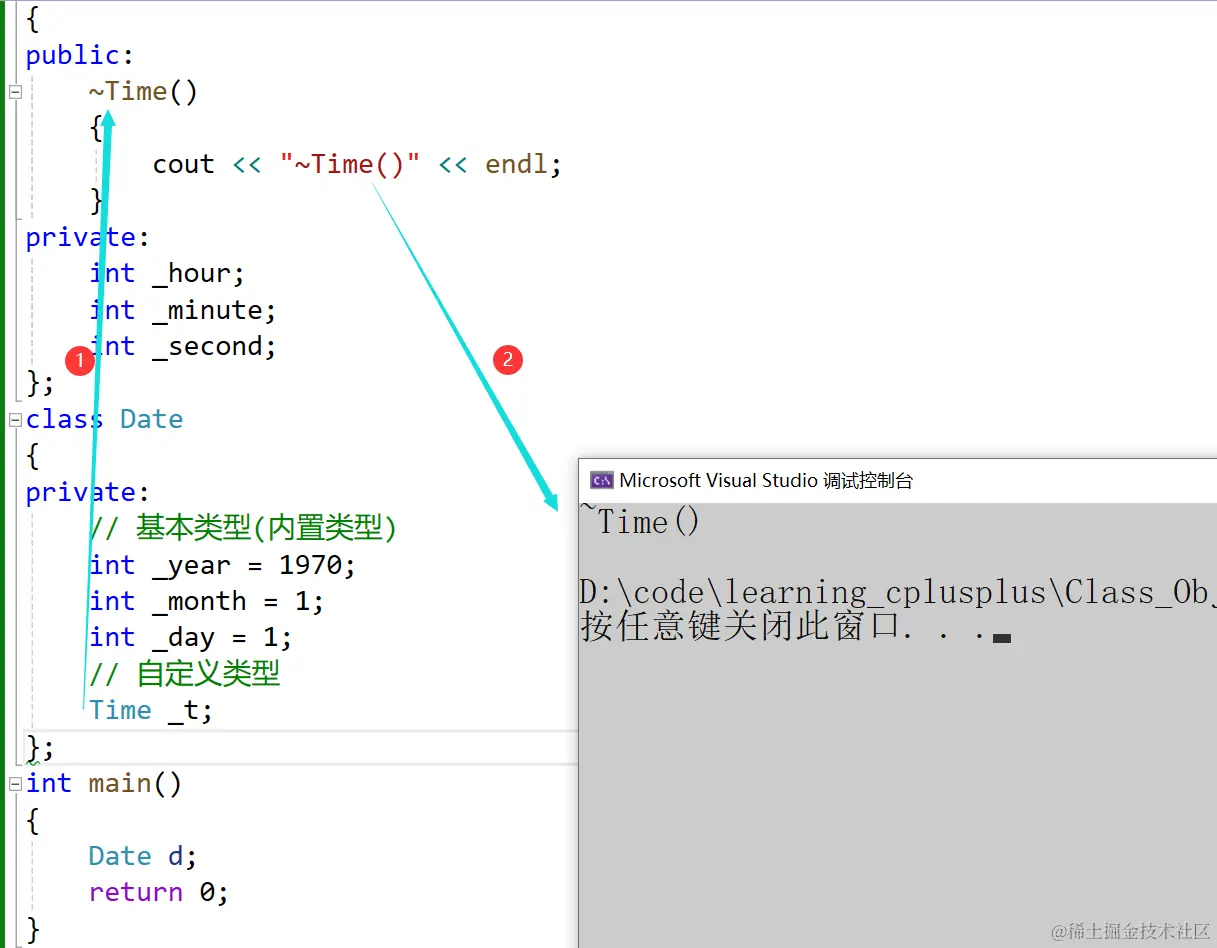1217x948 pixels.
Task: Click the ~Time() output in console window
Action: [640, 522]
